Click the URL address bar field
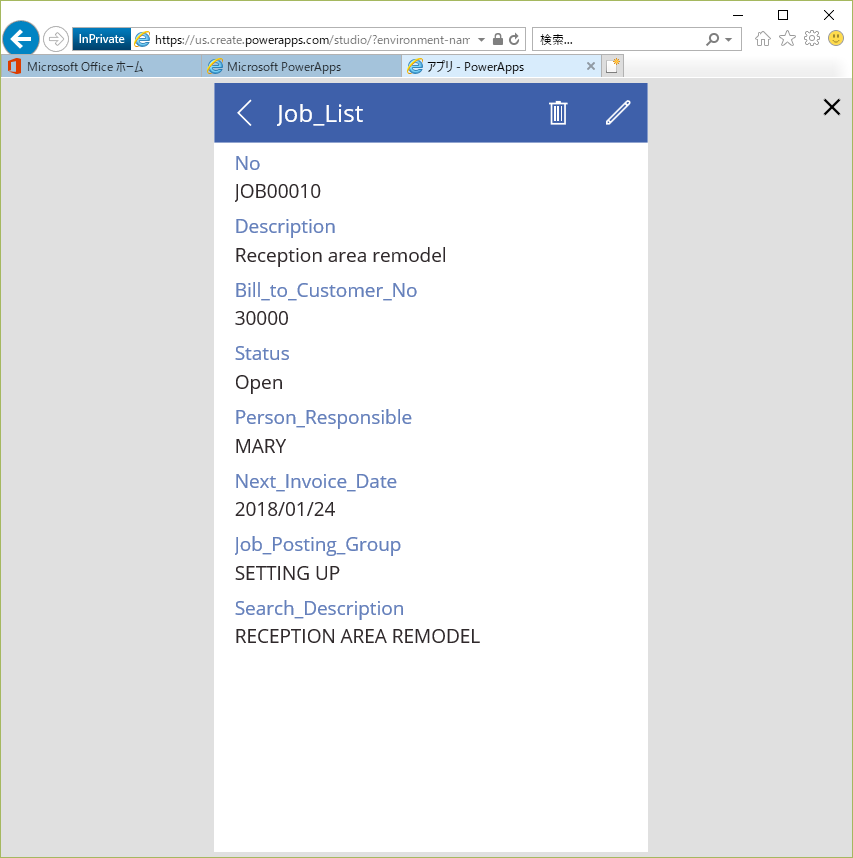The image size is (853, 858). click(312, 39)
